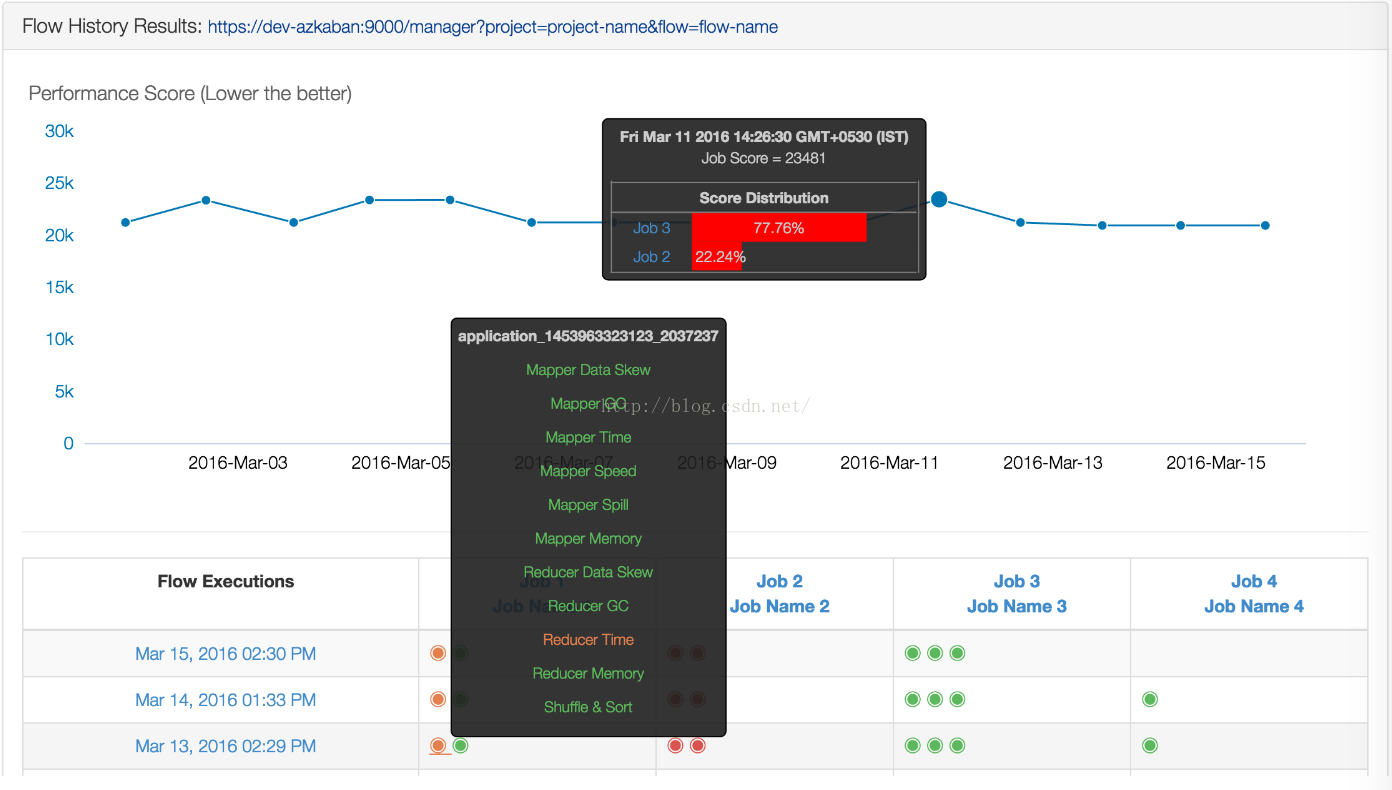Click Mapper Speed in the heuristics popup
1392x790 pixels.
coord(588,471)
